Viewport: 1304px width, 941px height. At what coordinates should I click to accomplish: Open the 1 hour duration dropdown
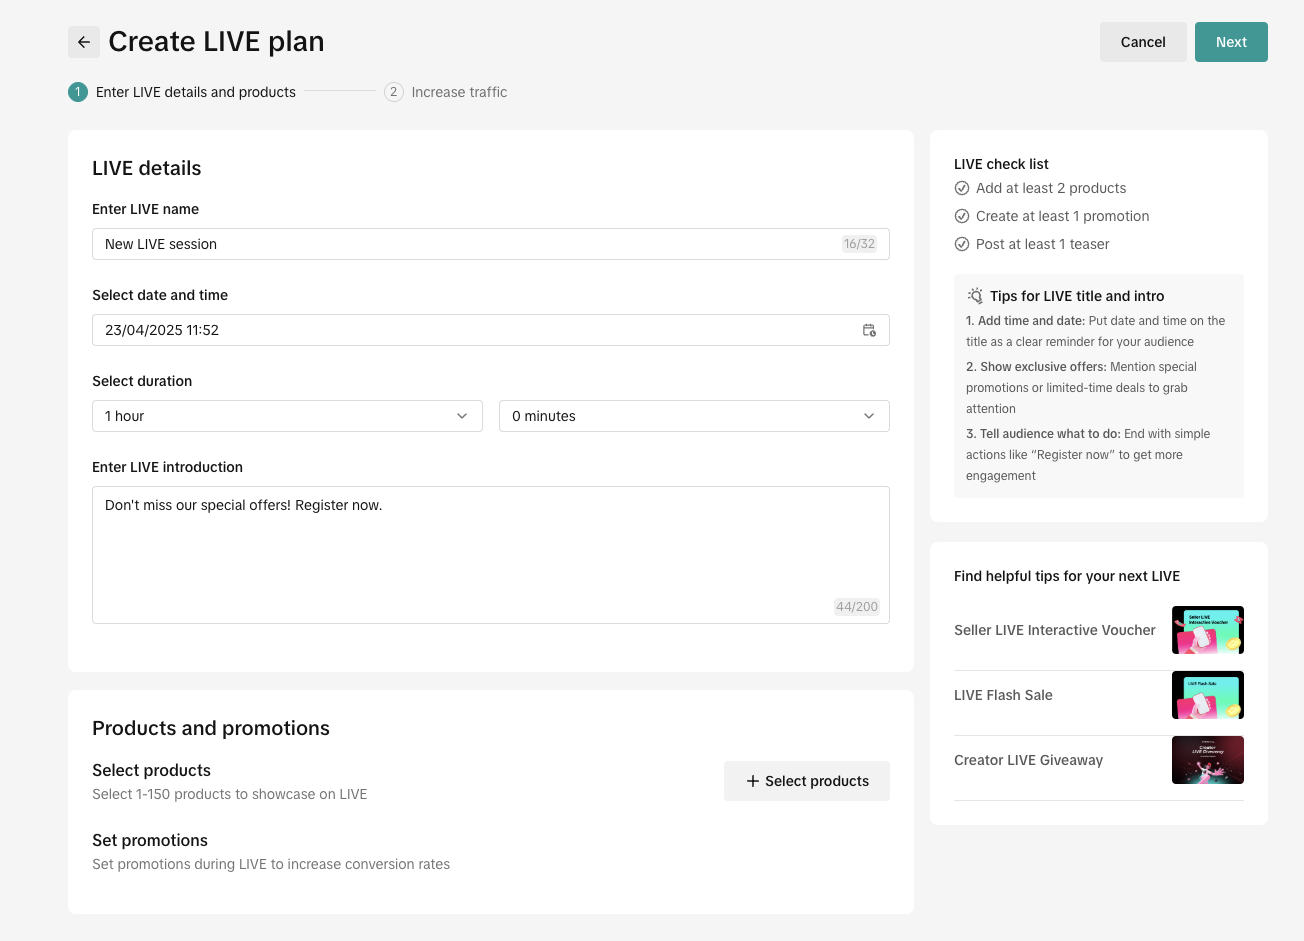[x=287, y=416]
